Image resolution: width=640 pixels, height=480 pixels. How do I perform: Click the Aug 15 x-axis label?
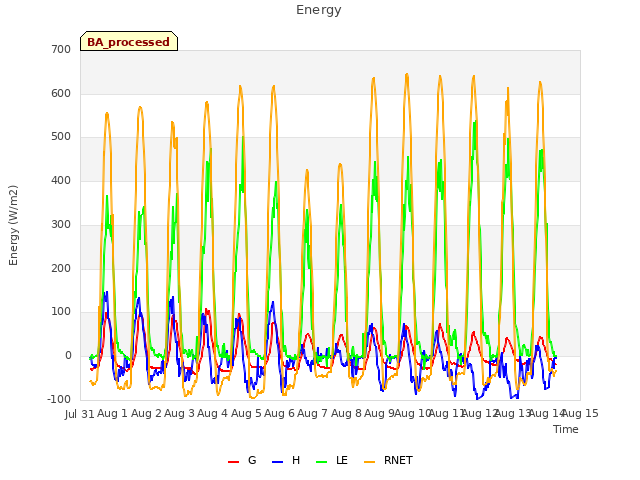580,413
